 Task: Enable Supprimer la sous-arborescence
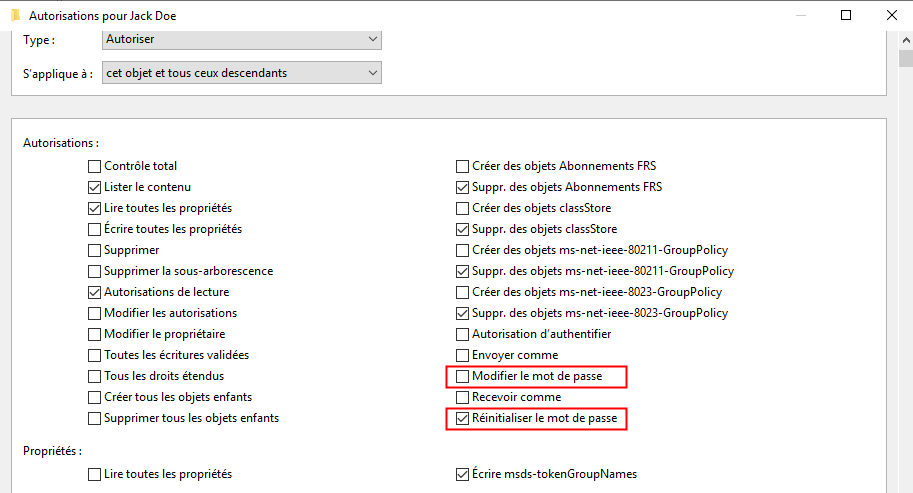[x=94, y=271]
